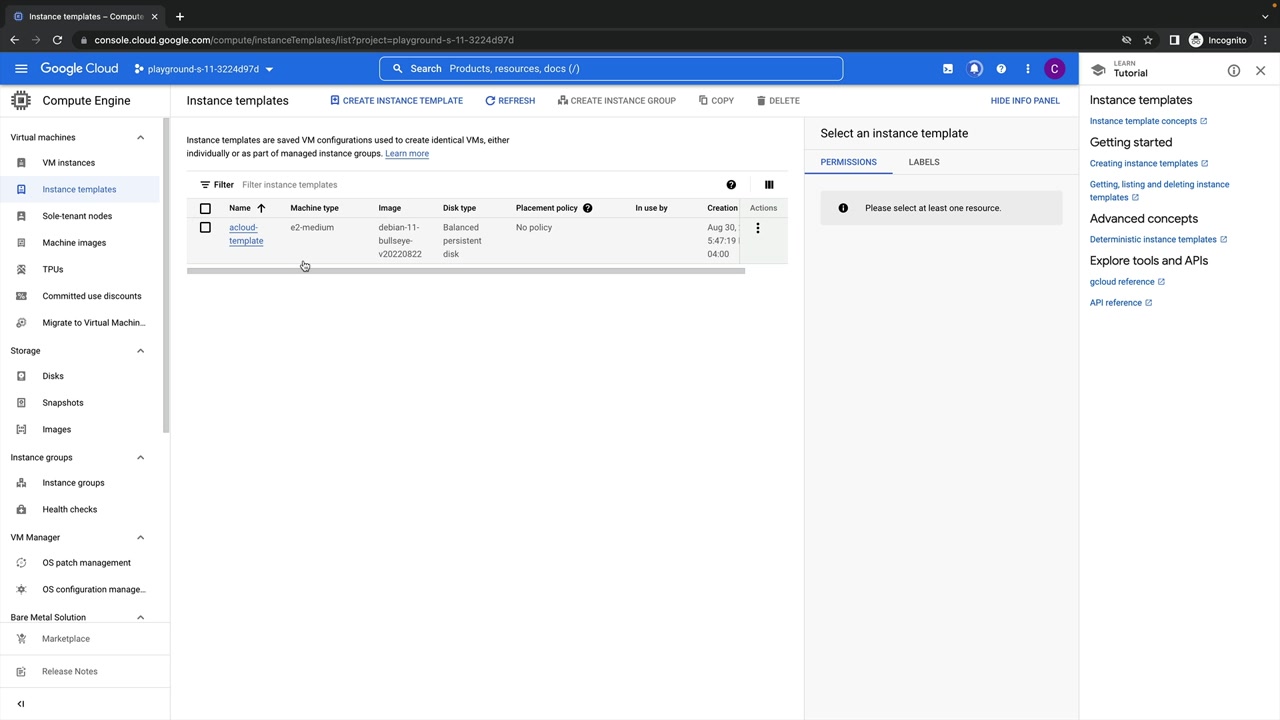Open the API reference link

[x=1121, y=303]
